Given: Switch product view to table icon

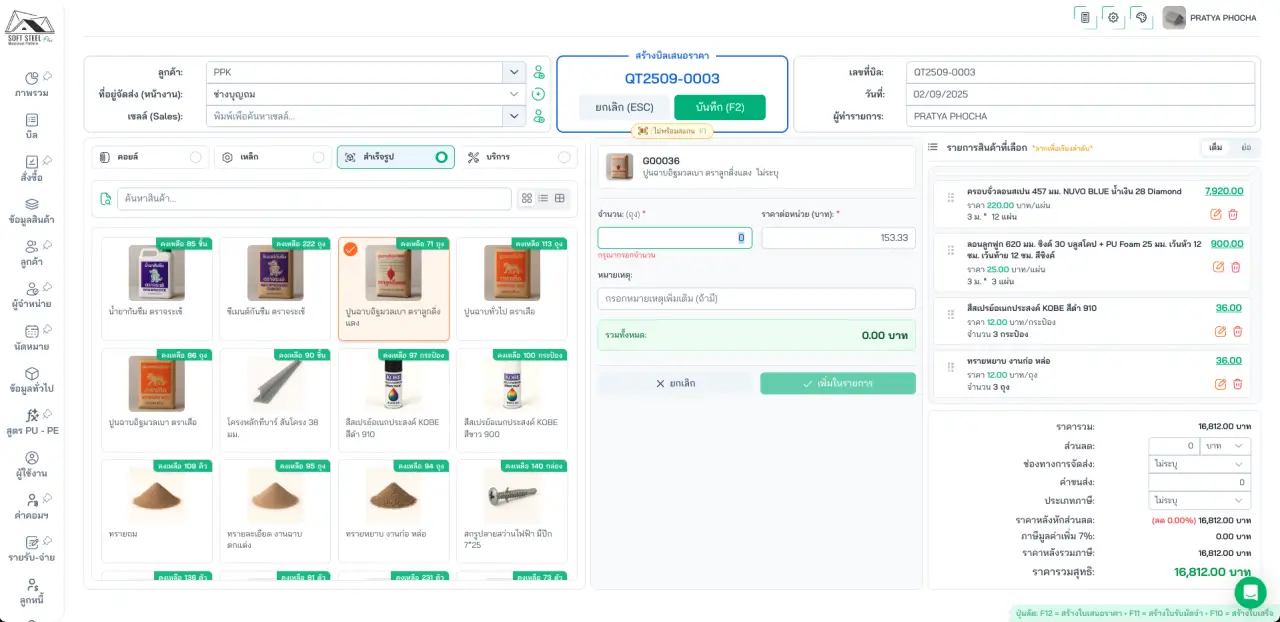Looking at the screenshot, I should click(560, 198).
